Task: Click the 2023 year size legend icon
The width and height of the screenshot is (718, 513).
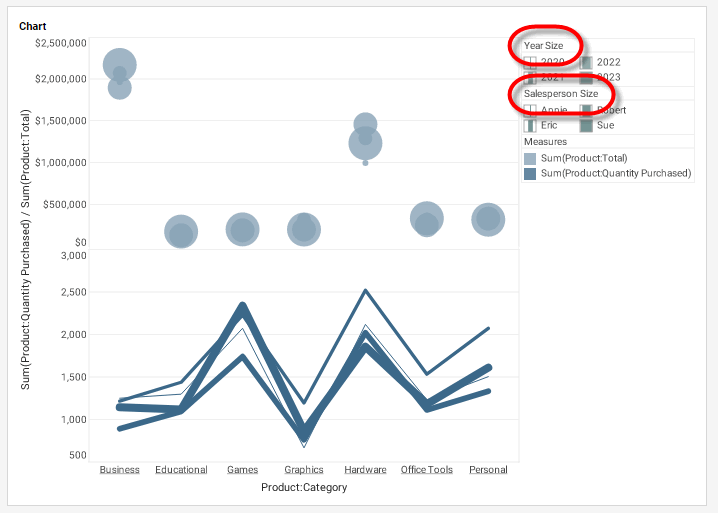Action: click(586, 78)
